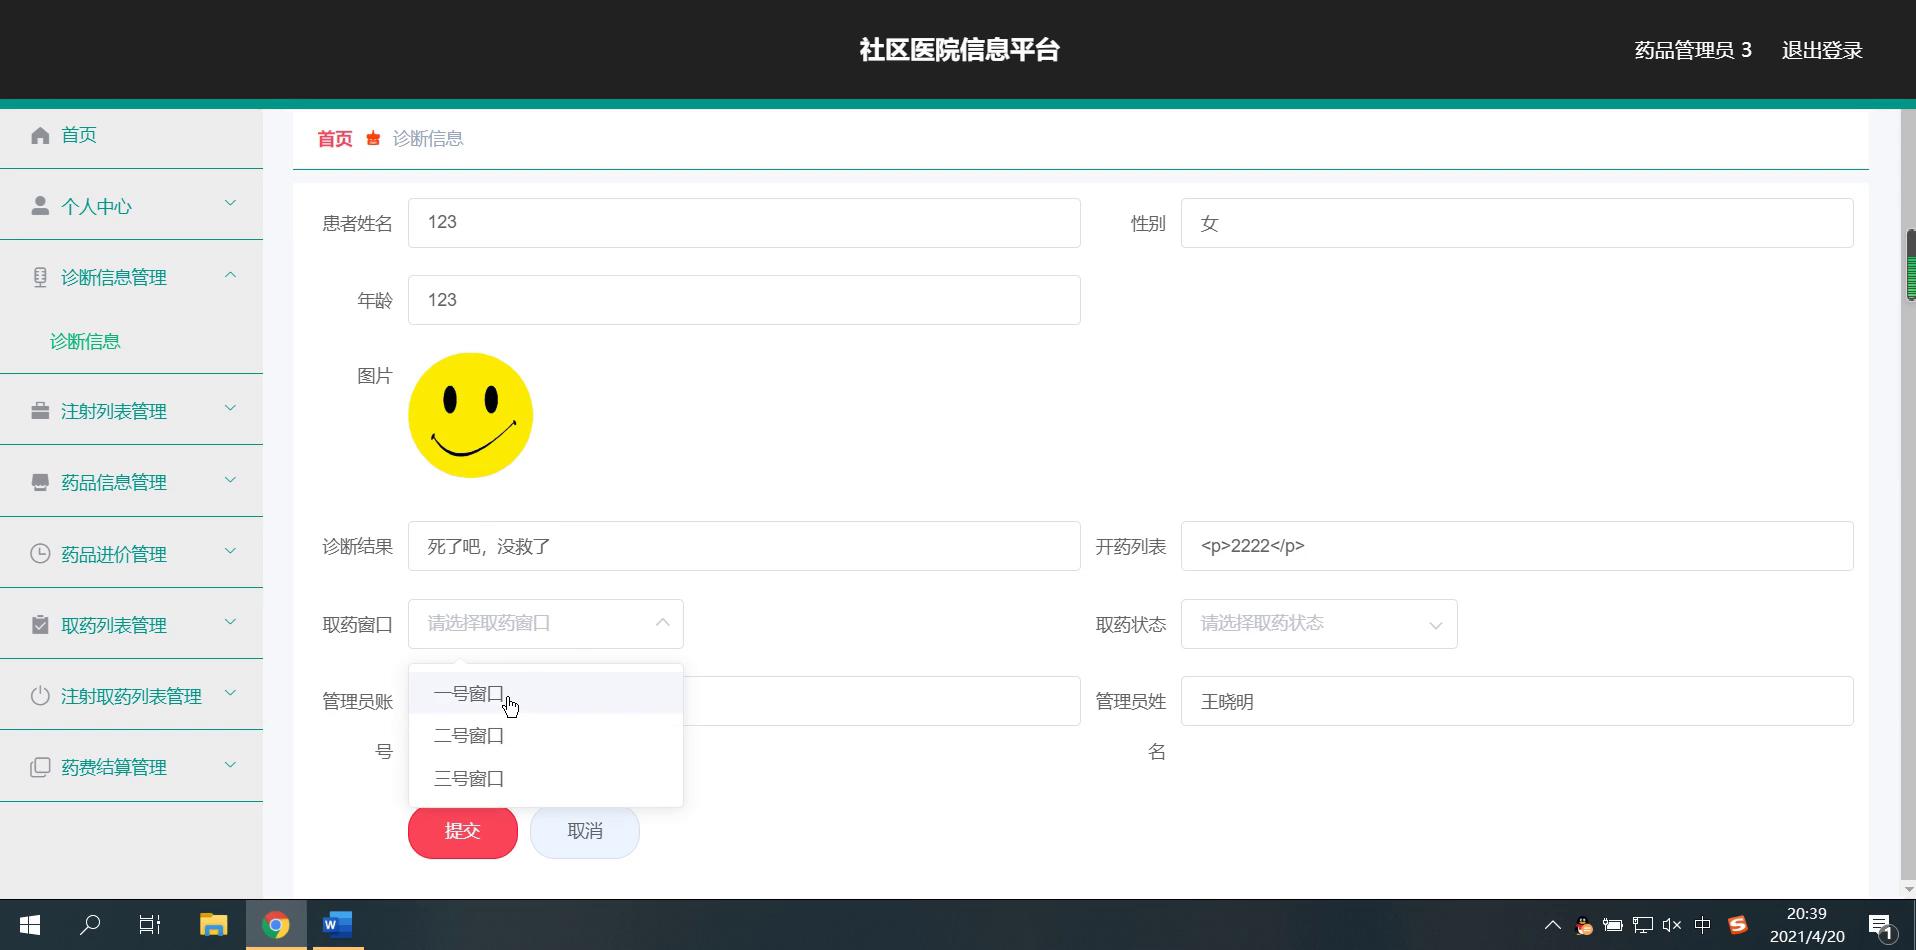The width and height of the screenshot is (1916, 950).
Task: Click the power icon beside 注射取药列表管理
Action: point(40,696)
